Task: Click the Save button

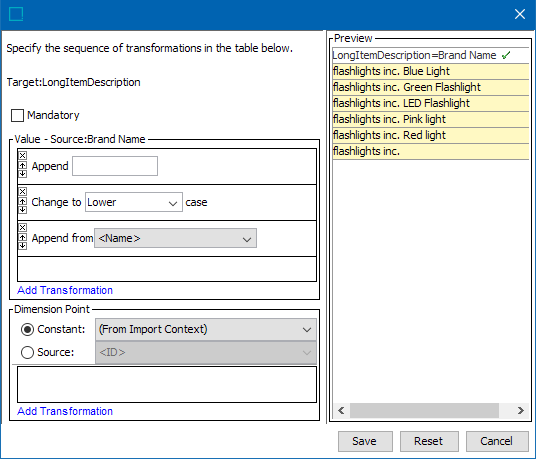Action: pos(365,441)
